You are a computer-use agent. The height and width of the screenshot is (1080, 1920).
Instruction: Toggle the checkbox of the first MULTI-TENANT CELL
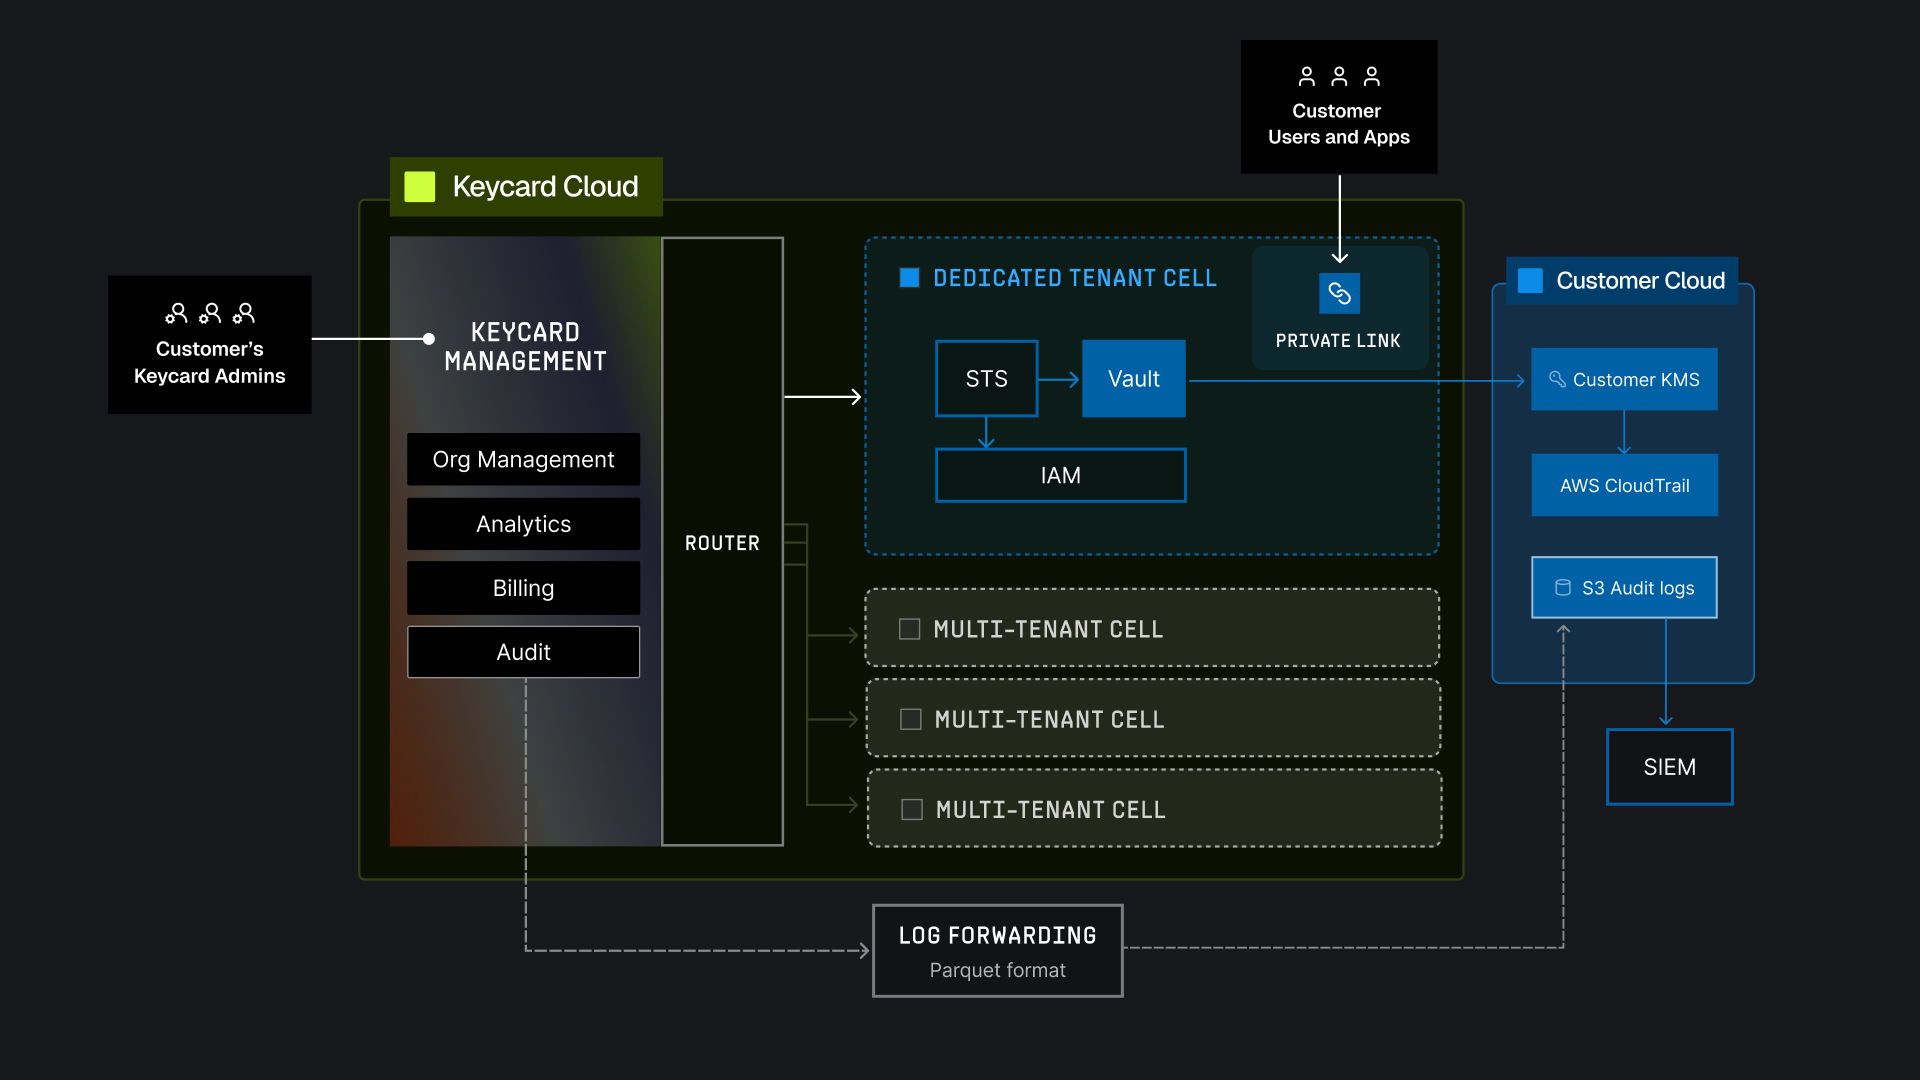pyautogui.click(x=910, y=629)
